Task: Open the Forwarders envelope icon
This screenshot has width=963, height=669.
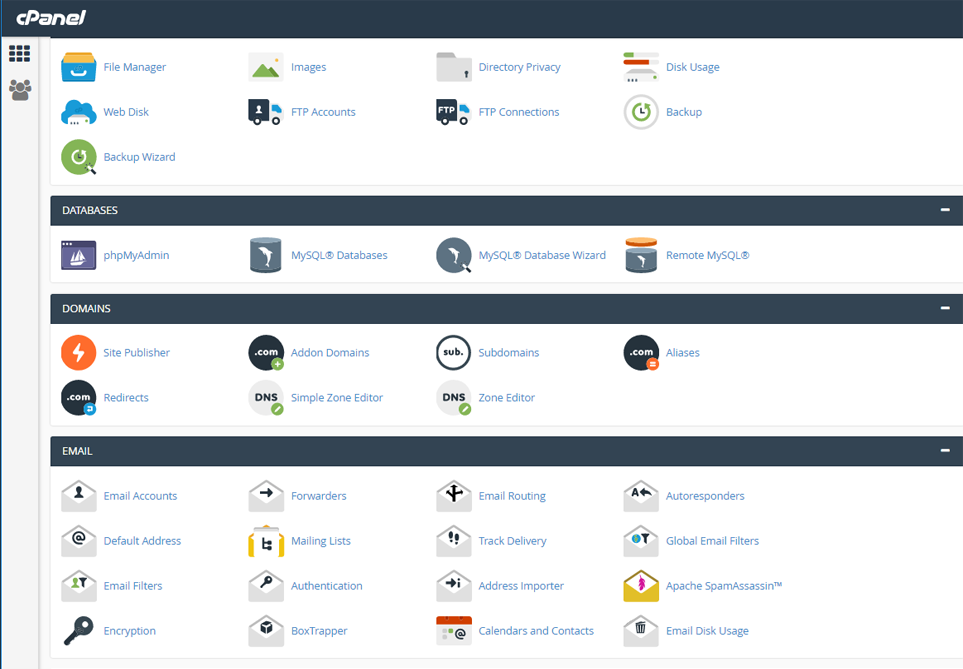Action: tap(266, 496)
